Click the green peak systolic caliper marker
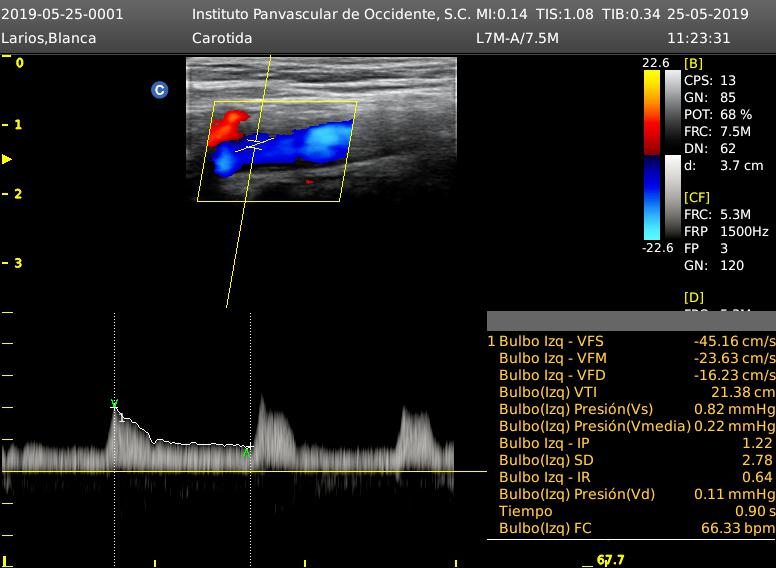 pyautogui.click(x=114, y=404)
